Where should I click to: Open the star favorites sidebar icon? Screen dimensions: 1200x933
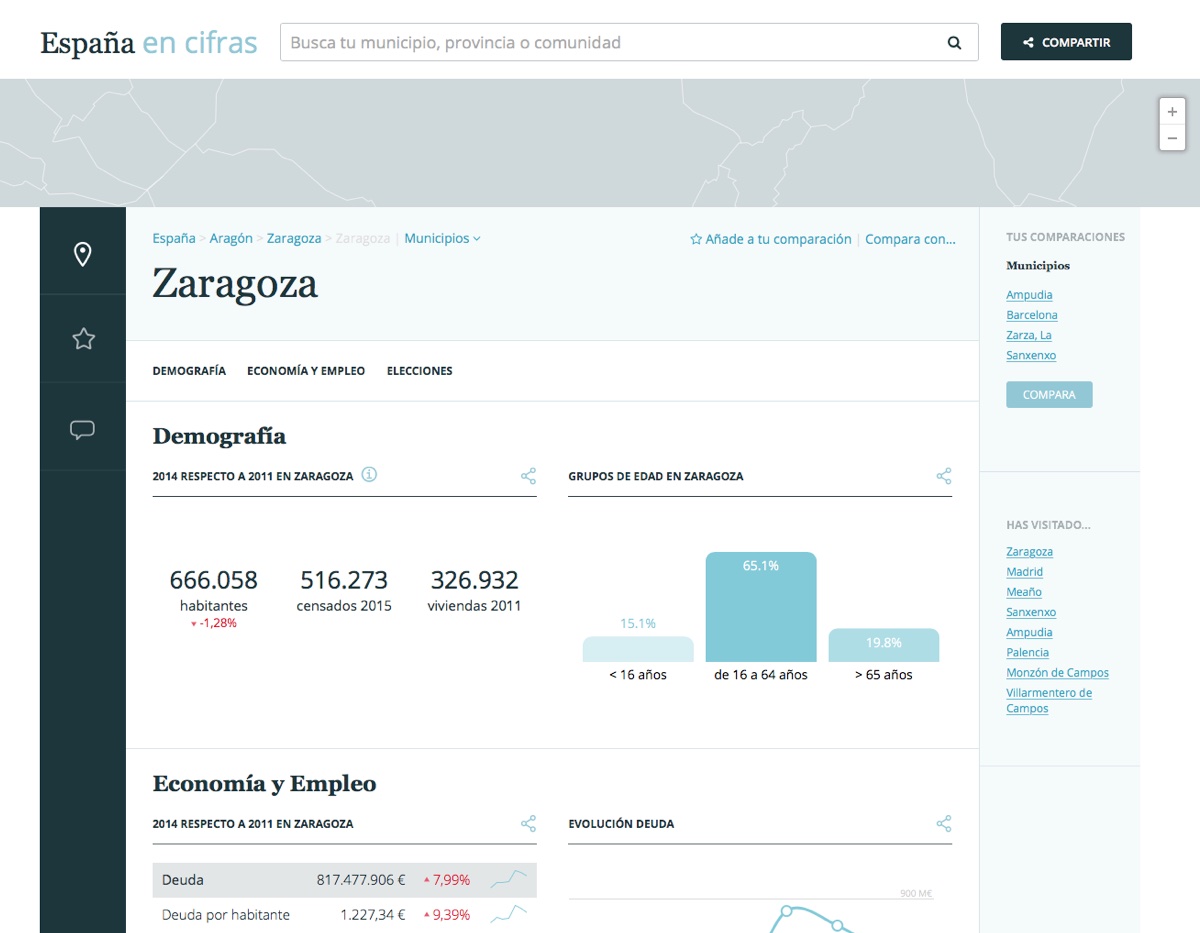tap(83, 339)
